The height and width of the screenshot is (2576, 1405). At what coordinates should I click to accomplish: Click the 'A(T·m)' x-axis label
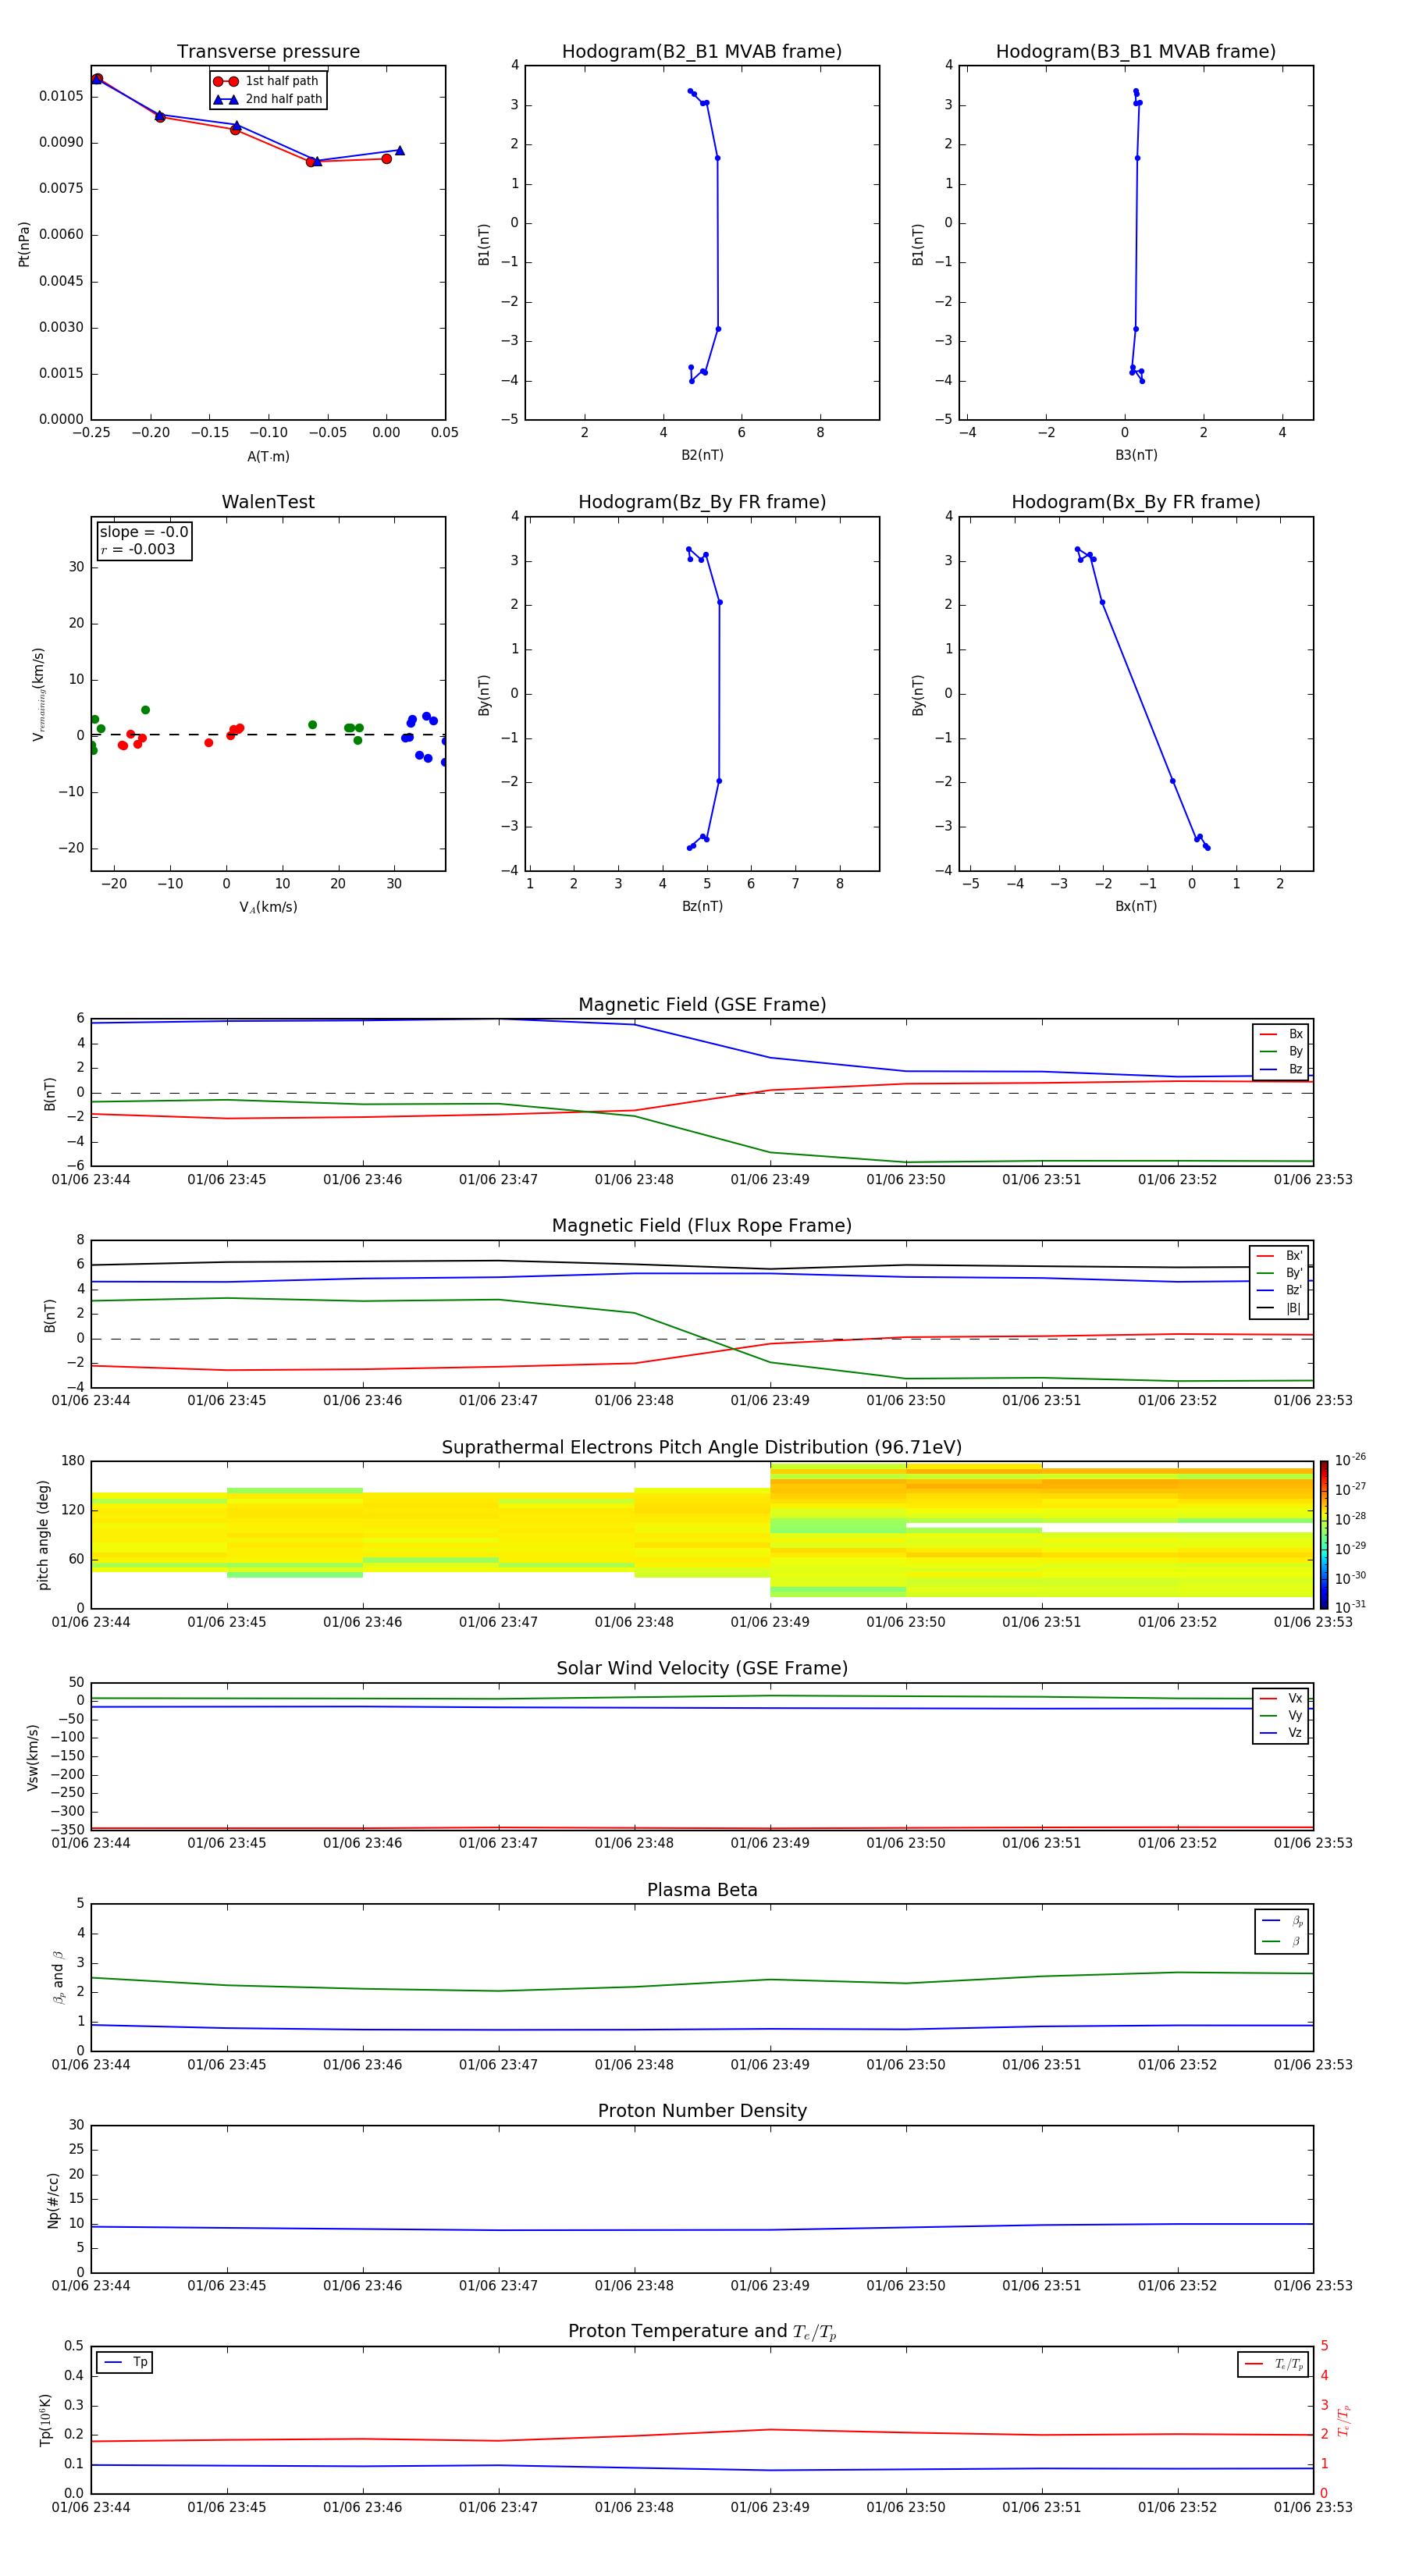(268, 457)
